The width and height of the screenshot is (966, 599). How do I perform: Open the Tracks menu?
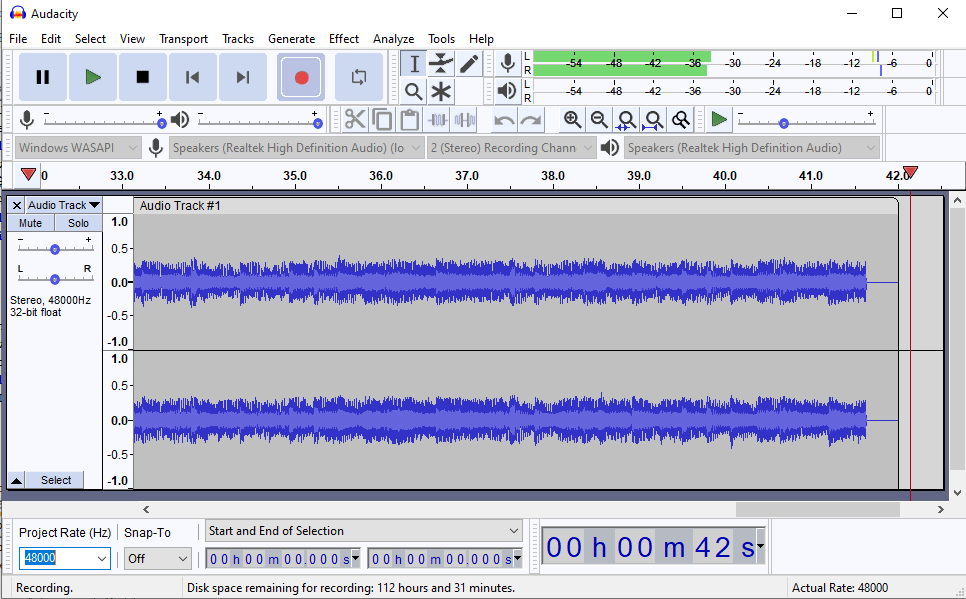click(238, 39)
